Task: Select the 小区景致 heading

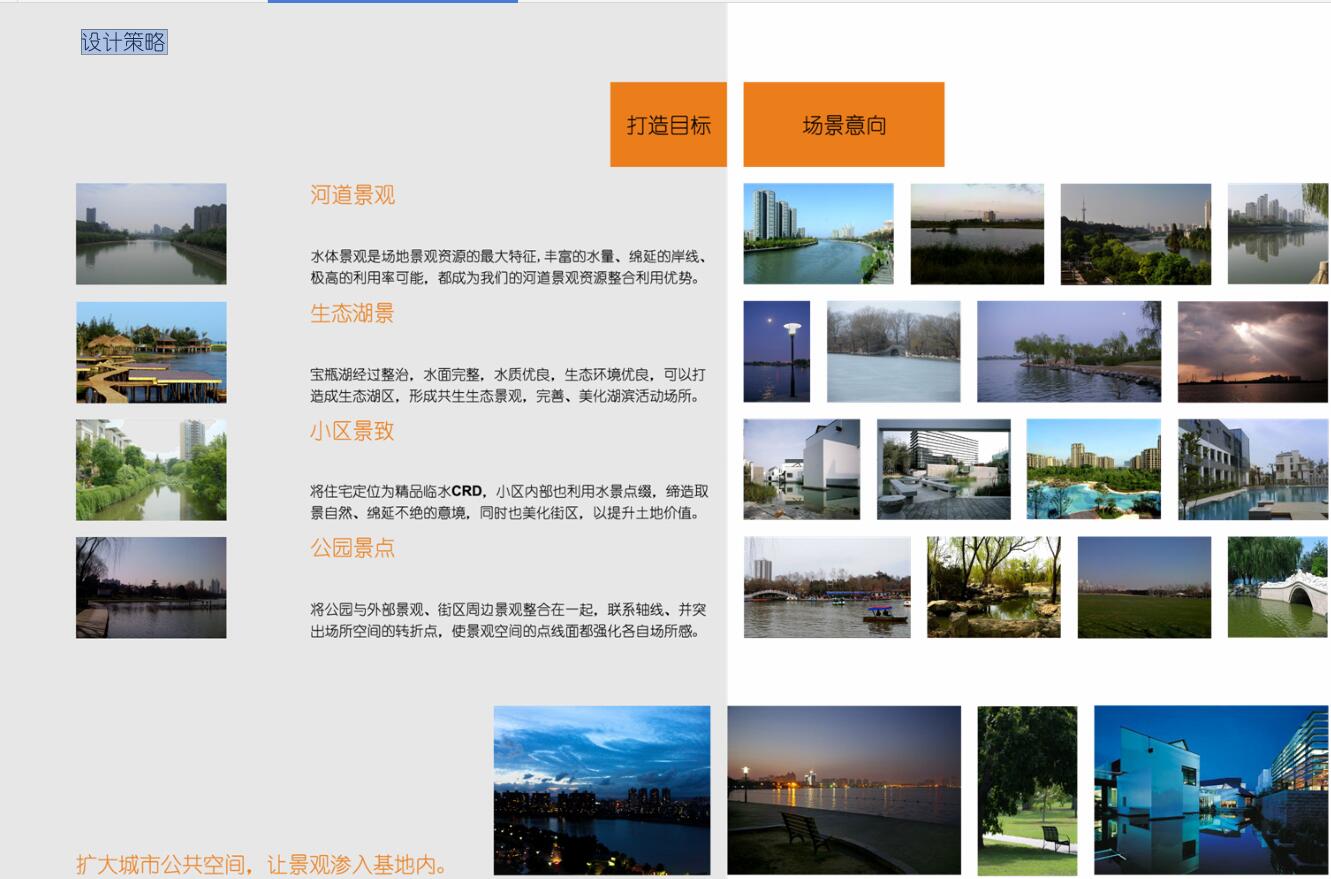Action: tap(352, 431)
